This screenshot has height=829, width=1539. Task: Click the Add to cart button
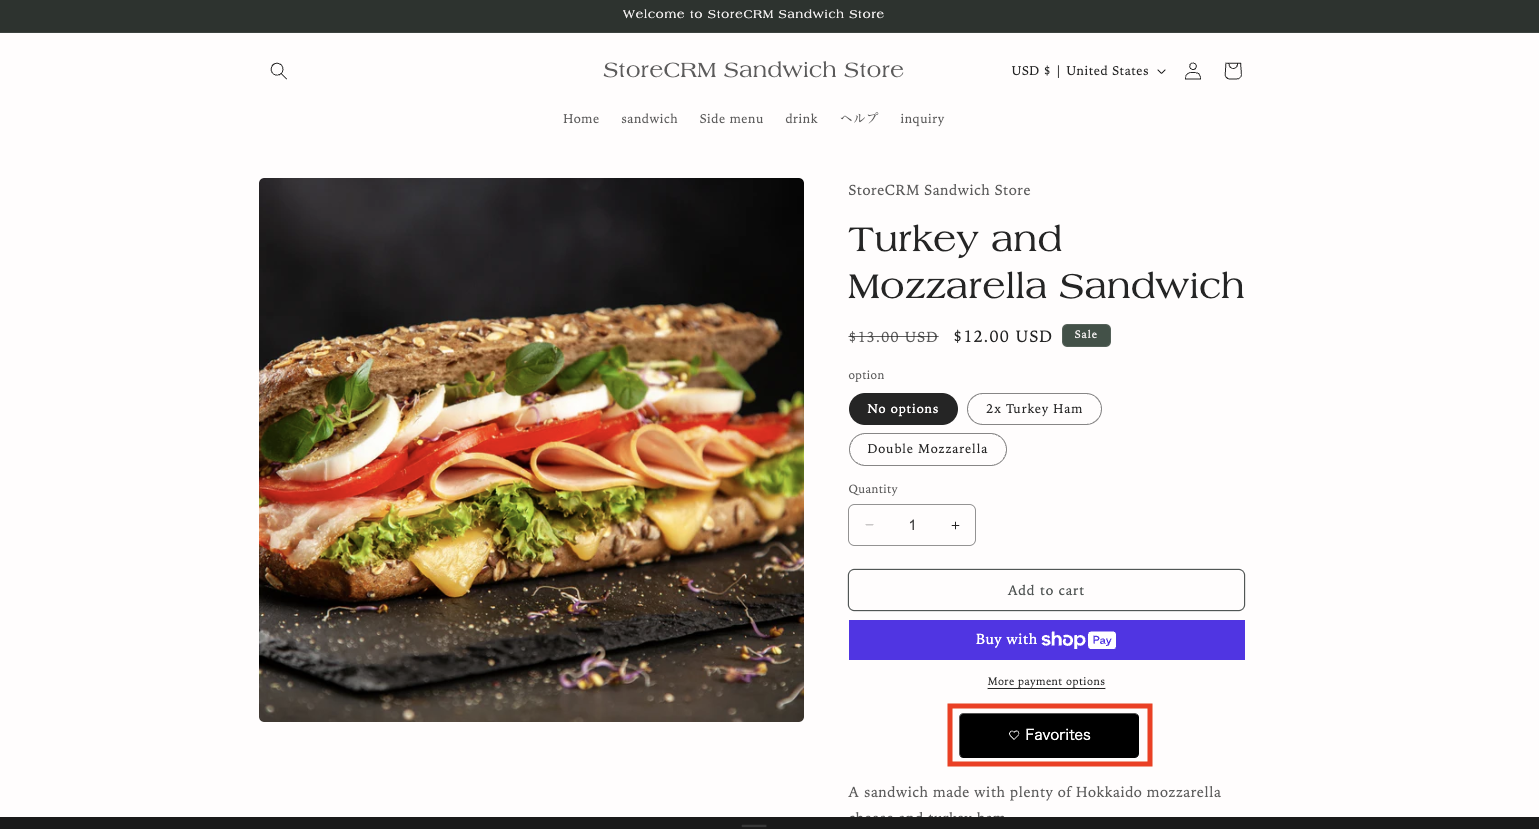click(1046, 590)
